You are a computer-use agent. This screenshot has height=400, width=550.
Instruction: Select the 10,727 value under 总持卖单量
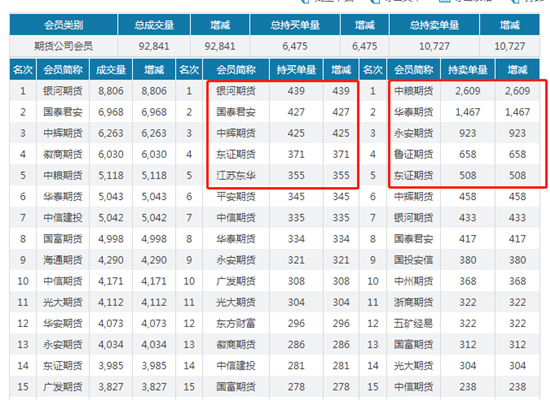[x=434, y=46]
